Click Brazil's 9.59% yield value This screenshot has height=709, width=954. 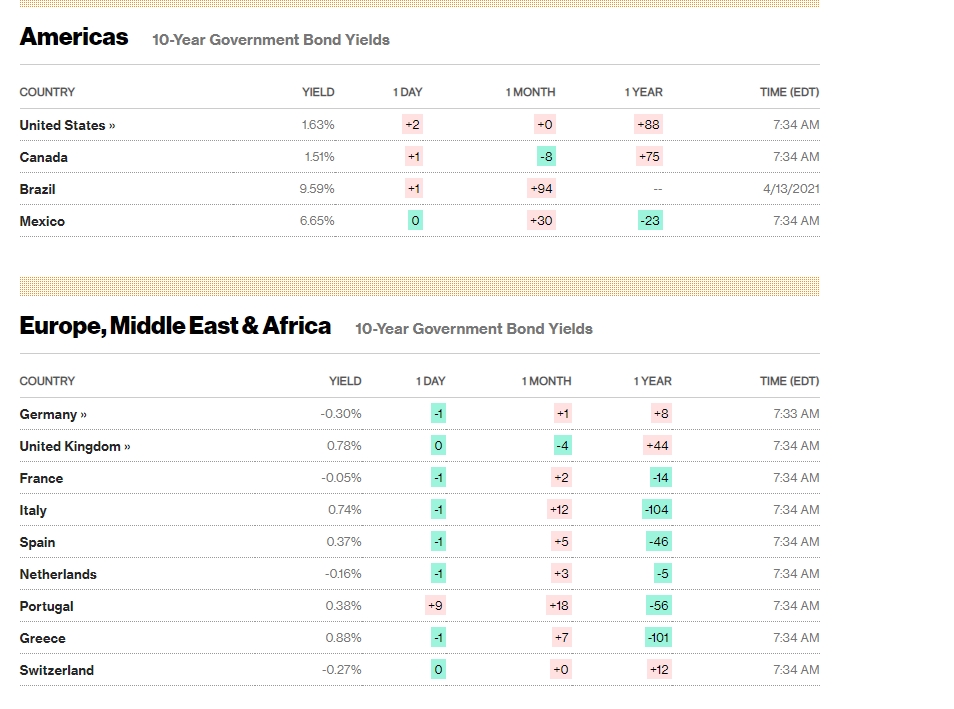[x=317, y=189]
